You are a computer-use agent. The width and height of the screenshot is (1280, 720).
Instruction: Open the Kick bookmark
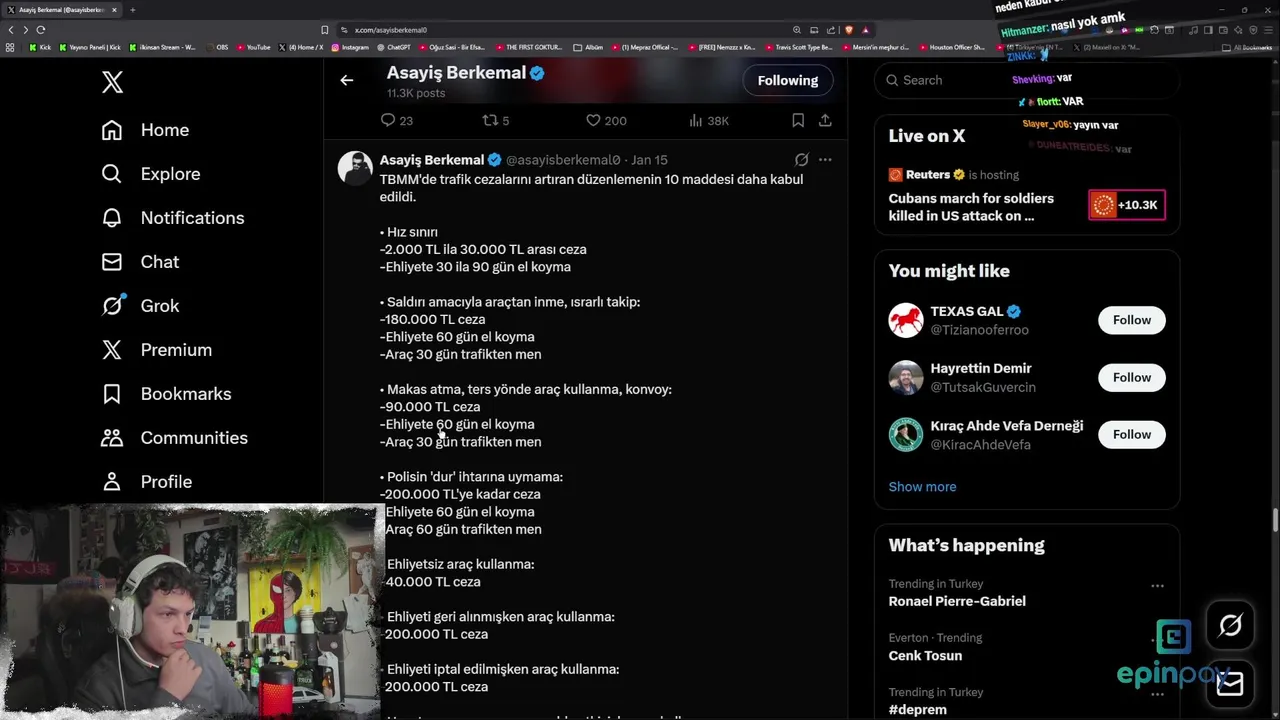click(x=41, y=47)
